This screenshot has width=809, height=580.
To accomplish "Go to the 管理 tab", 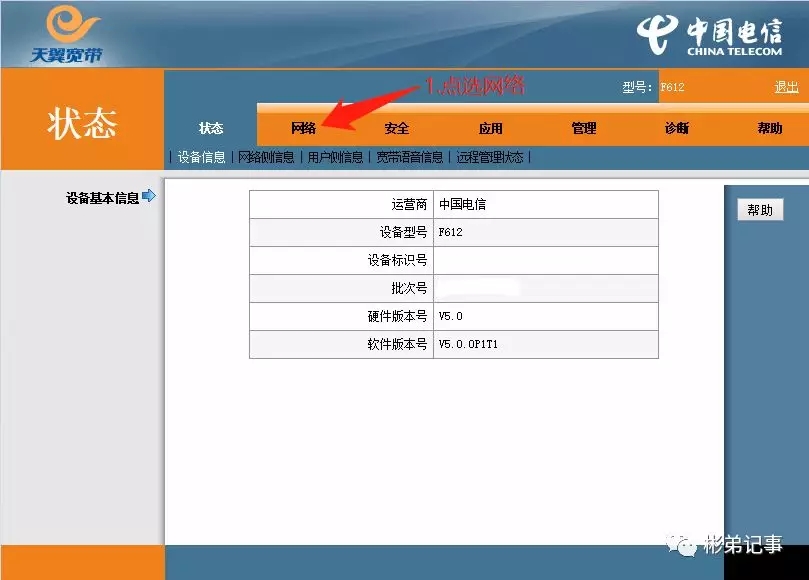I will coord(584,128).
